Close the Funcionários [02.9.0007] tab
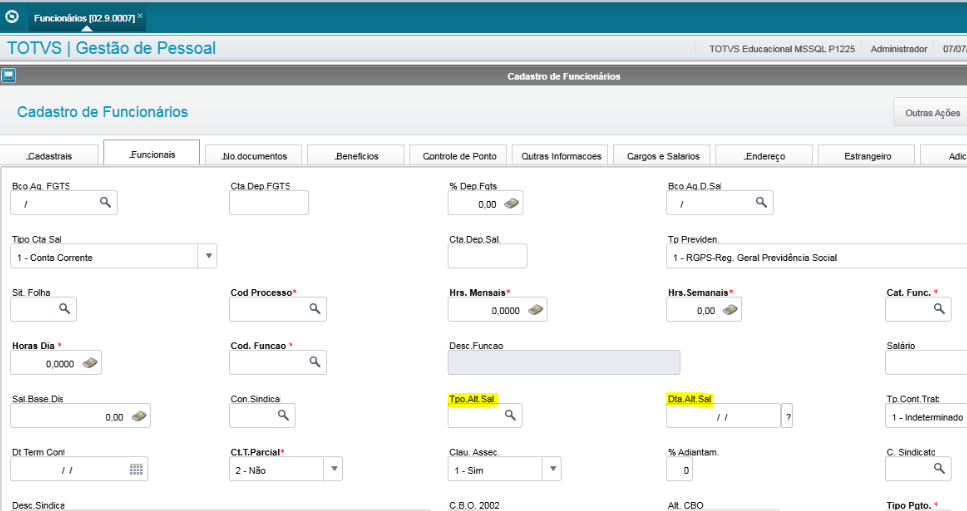This screenshot has height=511, width=967. coord(140,15)
